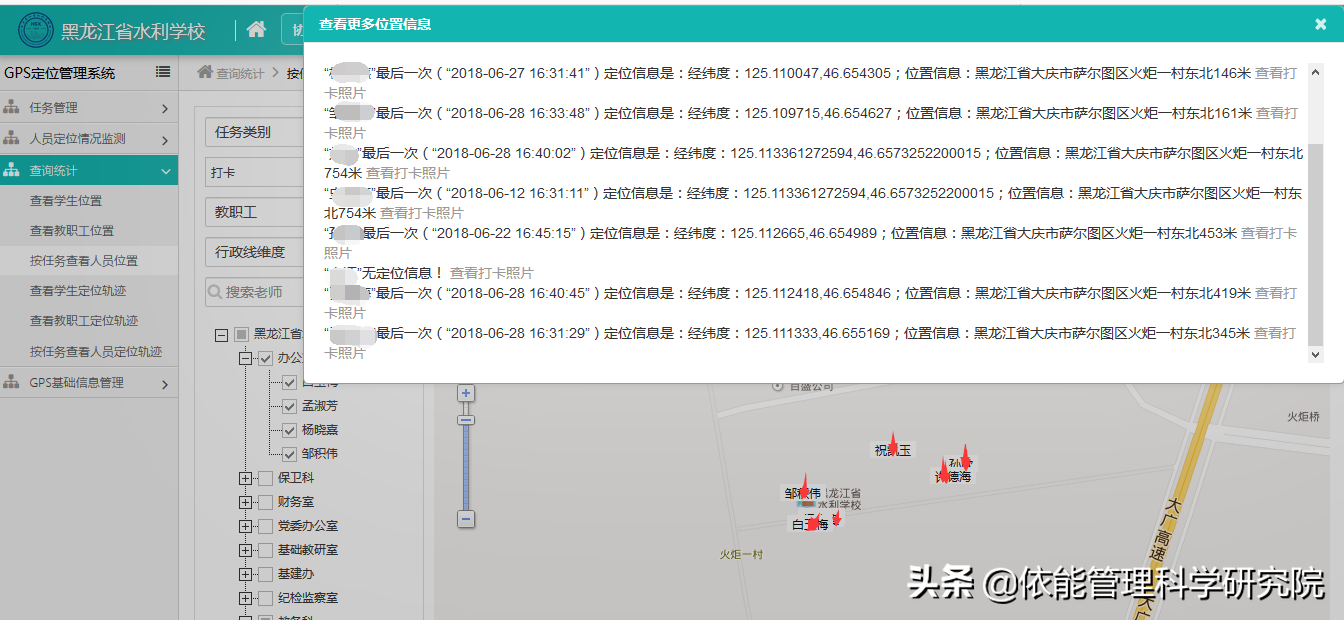Click the school logo emblem

click(x=36, y=31)
